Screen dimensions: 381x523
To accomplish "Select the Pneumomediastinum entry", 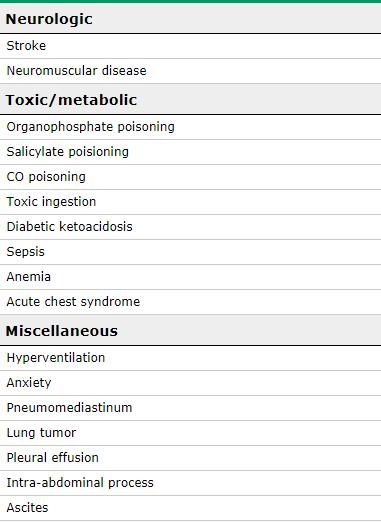I will pyautogui.click(x=190, y=408).
